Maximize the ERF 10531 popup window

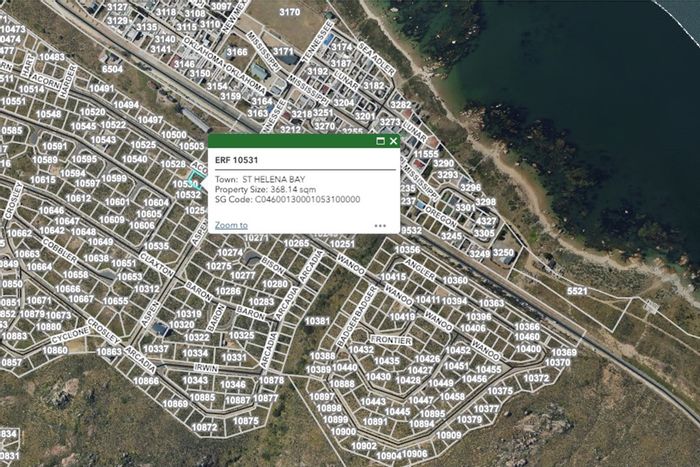(x=380, y=142)
